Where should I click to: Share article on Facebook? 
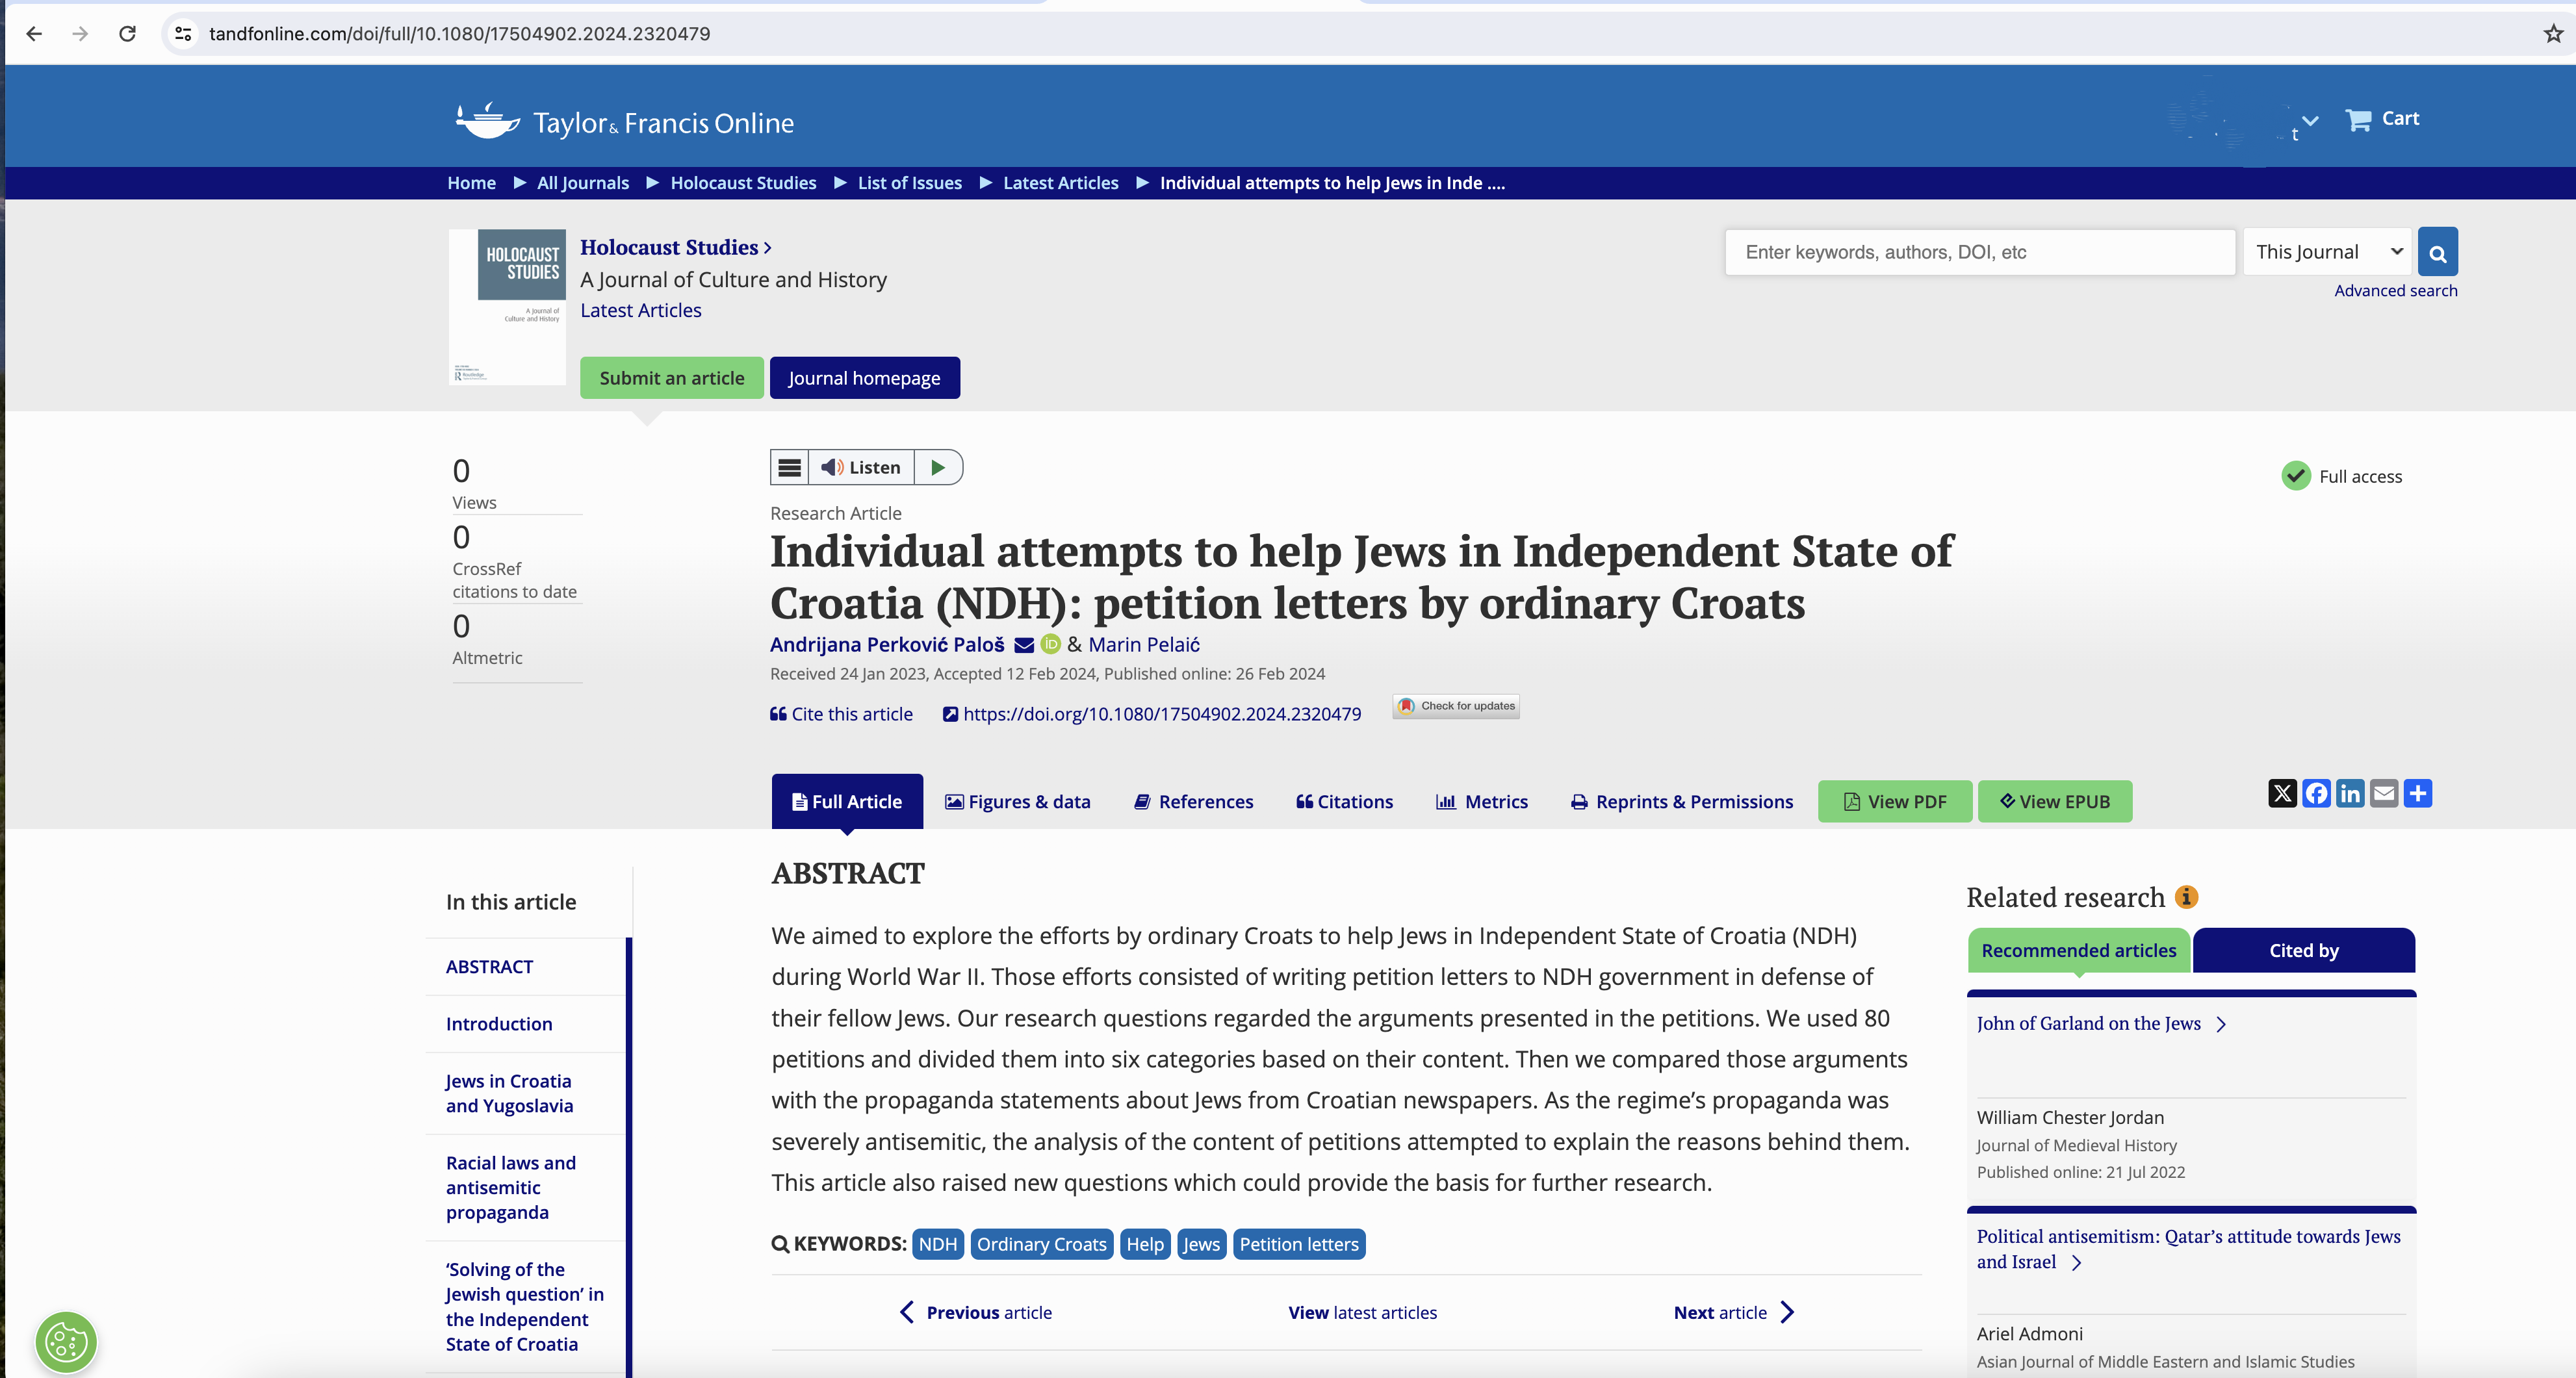tap(2316, 794)
